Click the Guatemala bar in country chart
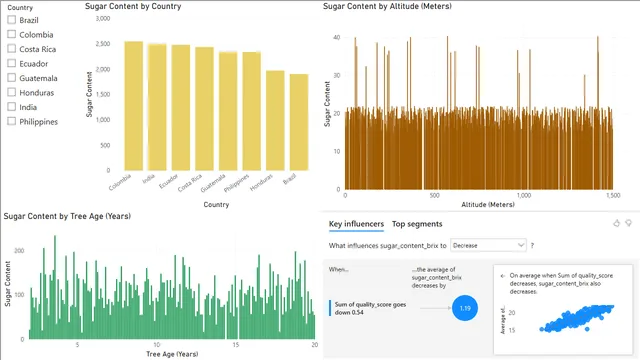This screenshot has width=640, height=360. [x=228, y=111]
